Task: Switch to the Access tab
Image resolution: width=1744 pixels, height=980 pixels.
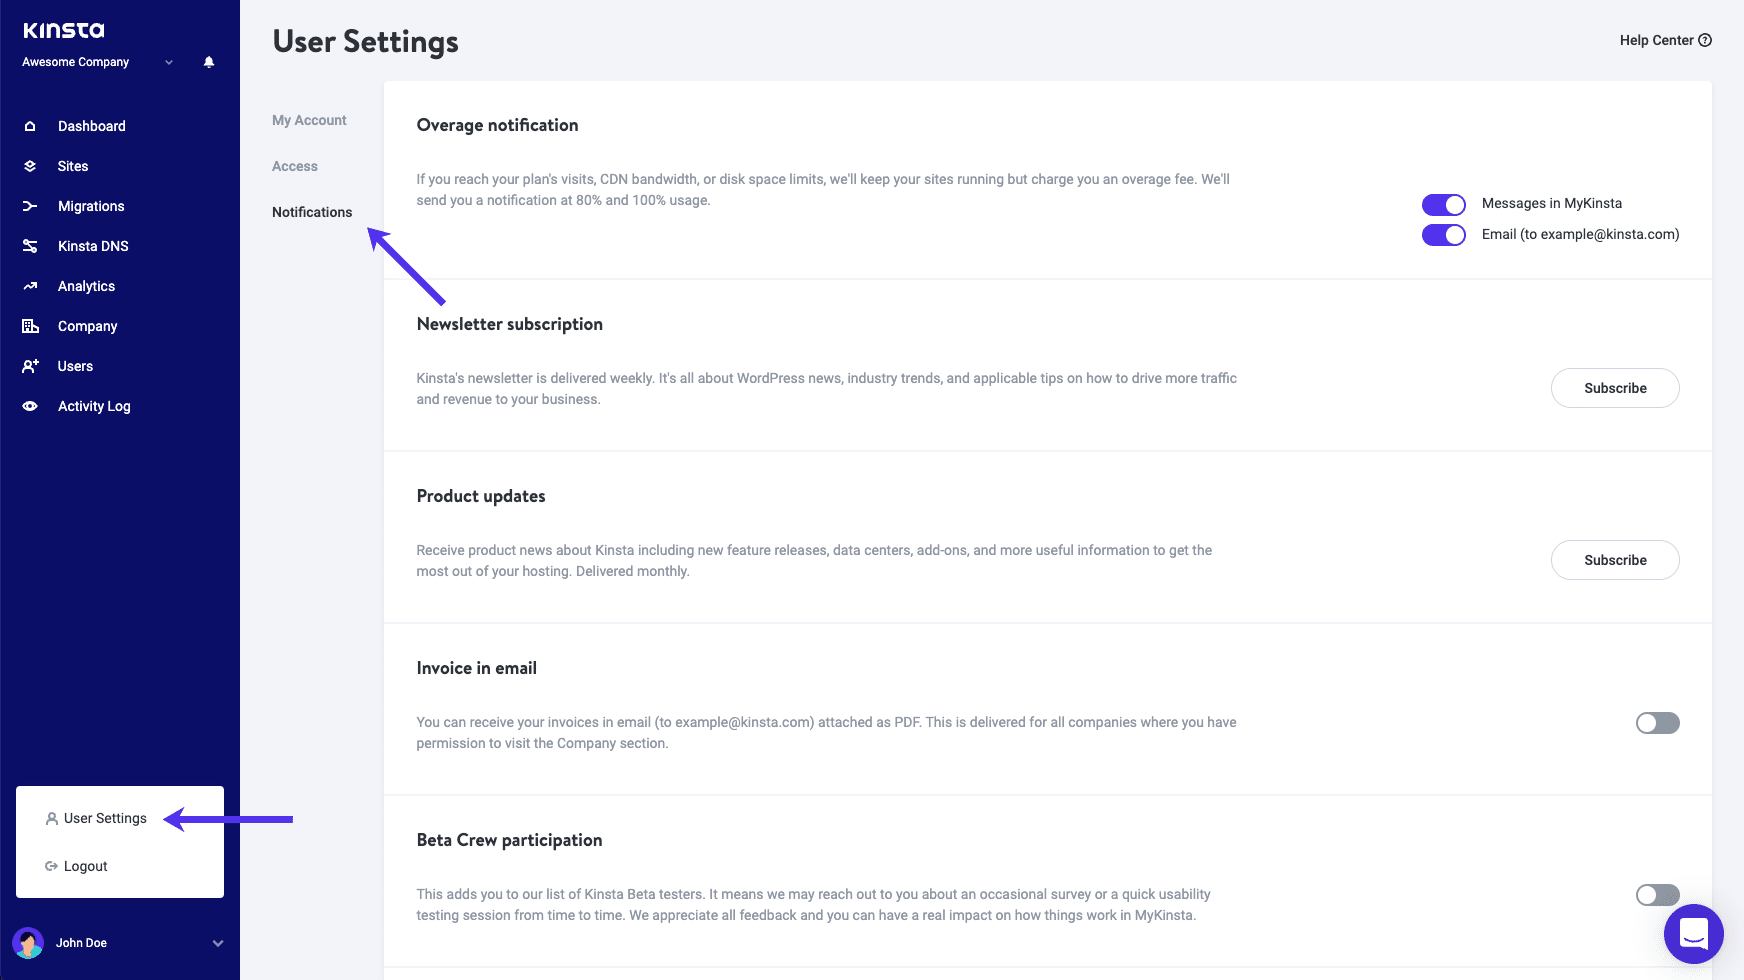Action: pos(295,166)
